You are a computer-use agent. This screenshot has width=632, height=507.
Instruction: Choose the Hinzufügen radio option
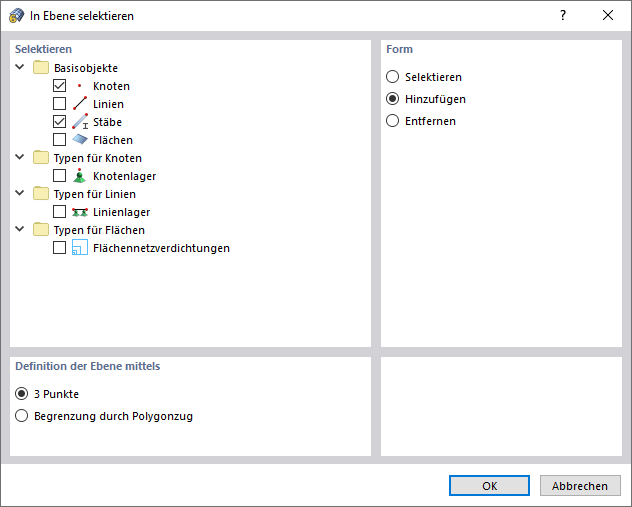pos(393,99)
